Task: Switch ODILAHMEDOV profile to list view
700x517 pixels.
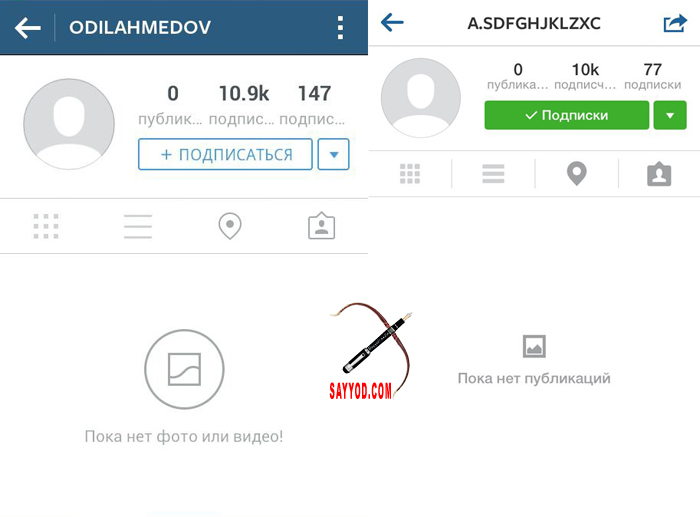Action: pos(138,226)
